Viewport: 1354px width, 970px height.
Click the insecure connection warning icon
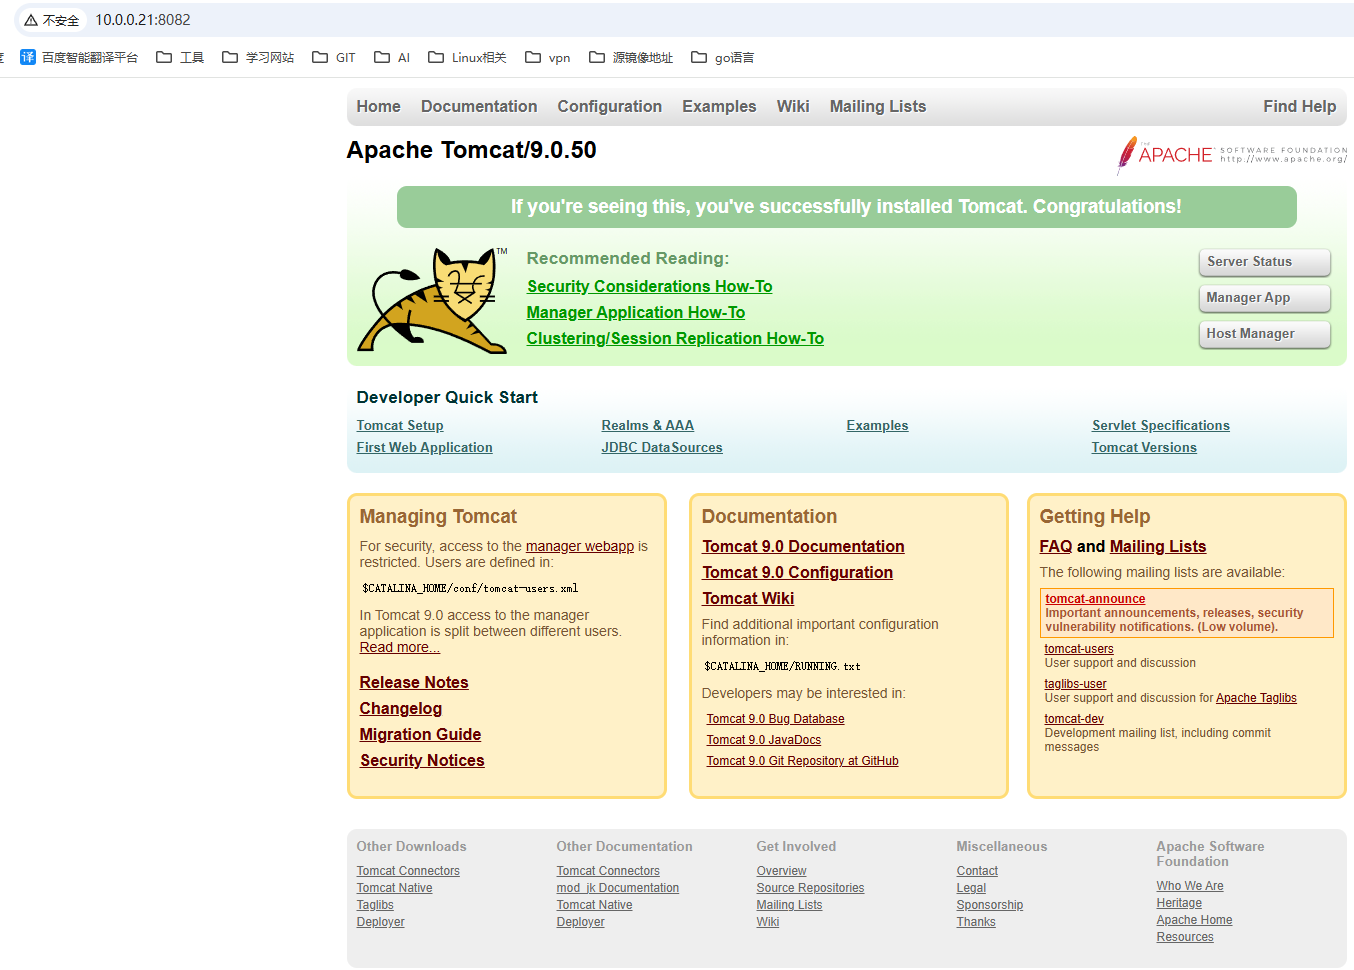(31, 20)
